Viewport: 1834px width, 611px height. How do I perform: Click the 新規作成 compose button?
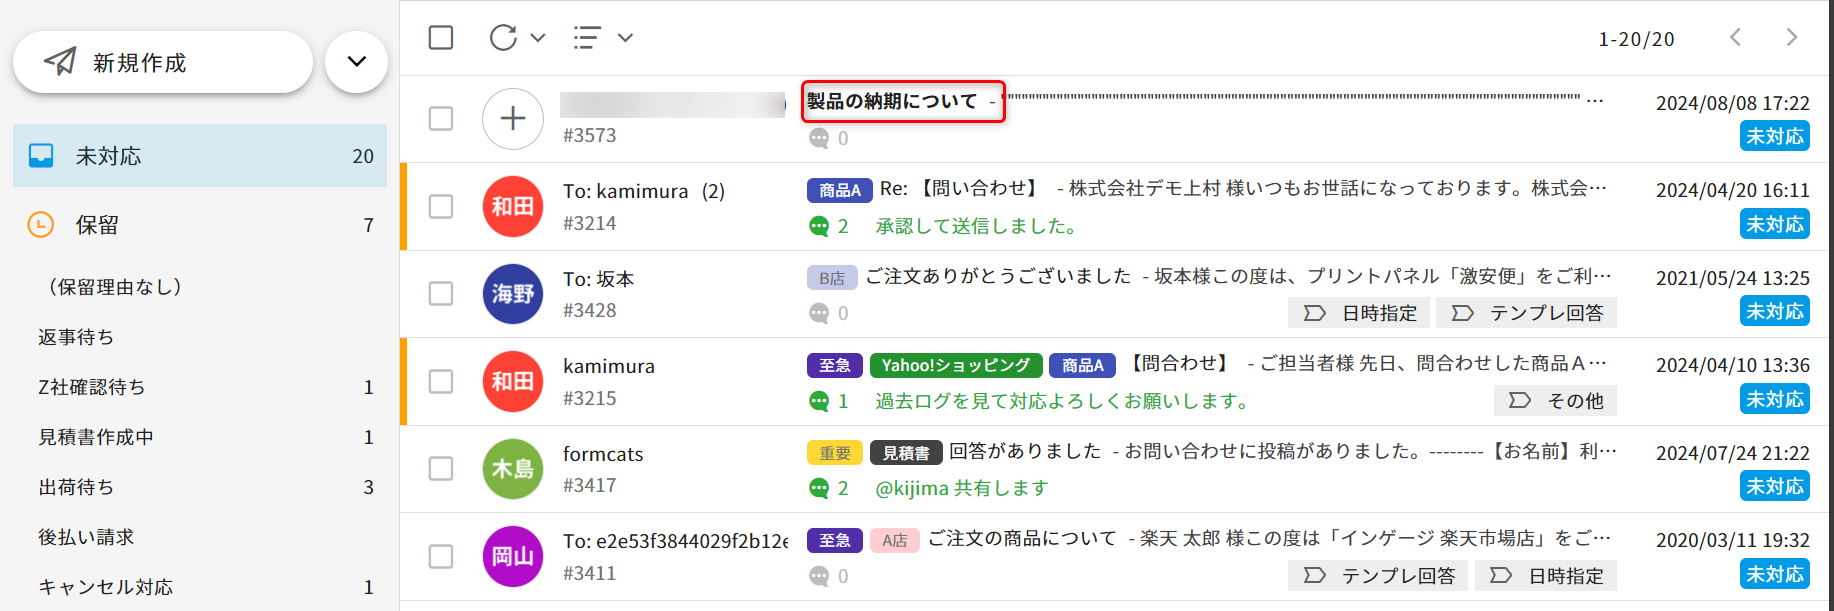163,62
